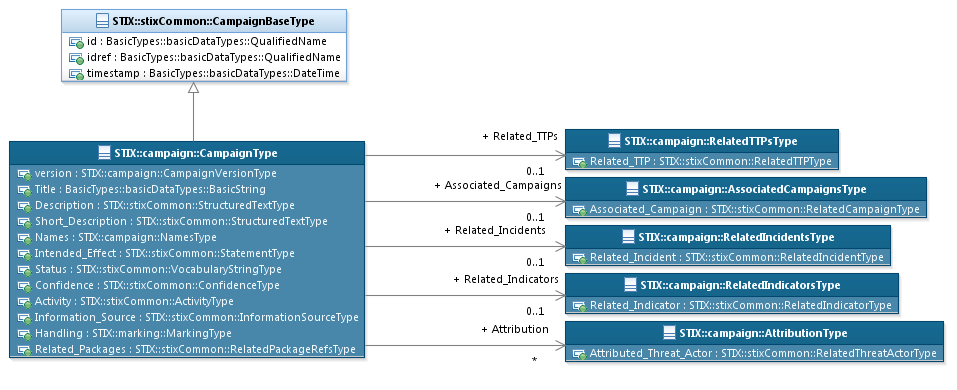Screen dimensions: 957x390
Task: Select the STIX::campaign::AssociatedCampaignsType title
Action: (754, 189)
